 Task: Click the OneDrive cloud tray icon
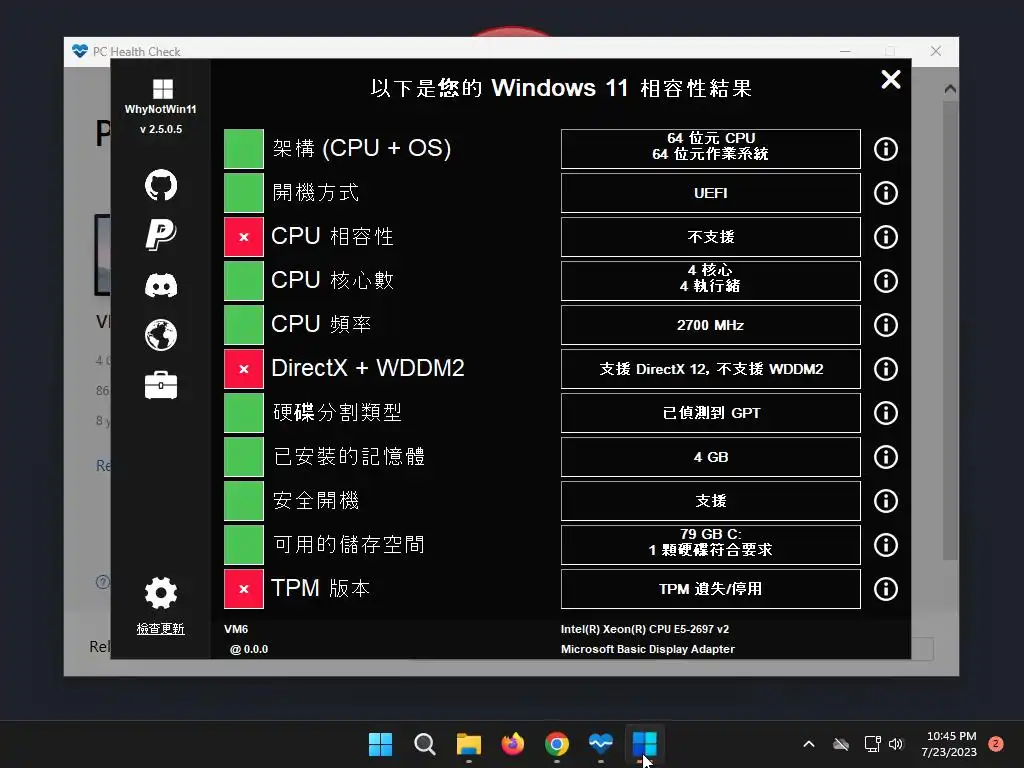pos(840,744)
